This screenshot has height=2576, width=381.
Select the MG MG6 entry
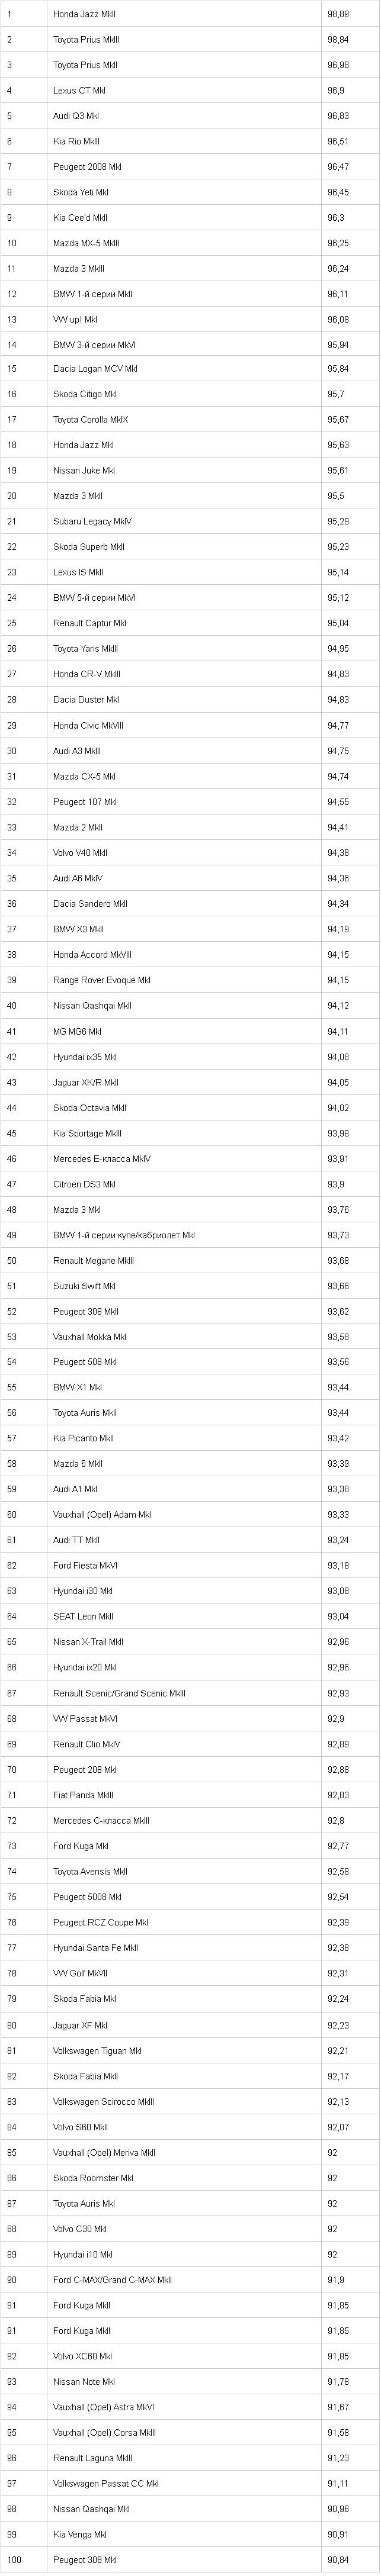(x=77, y=1031)
